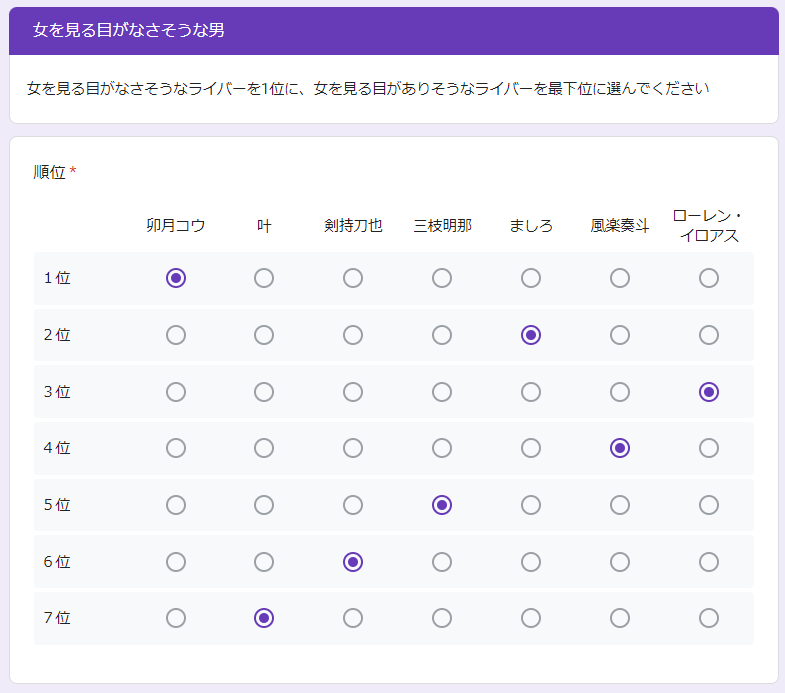Select 卯月コウ for 1位

coord(176,278)
